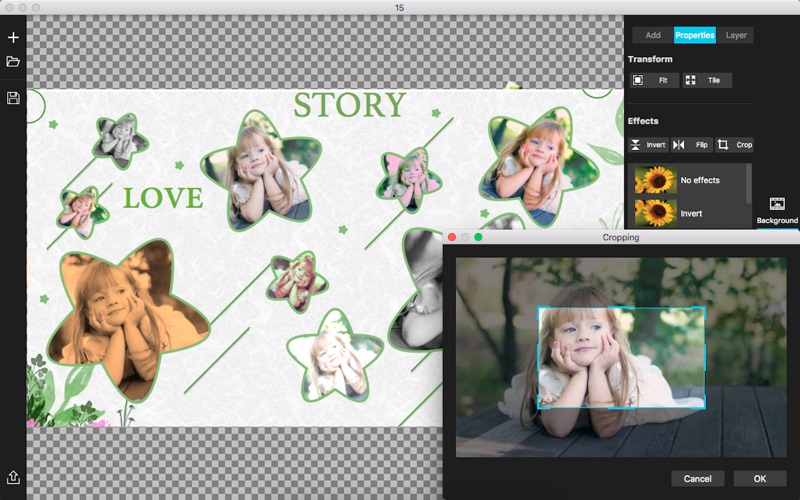Click the Invert icon in Effects row
The image size is (800, 500).
[635, 145]
